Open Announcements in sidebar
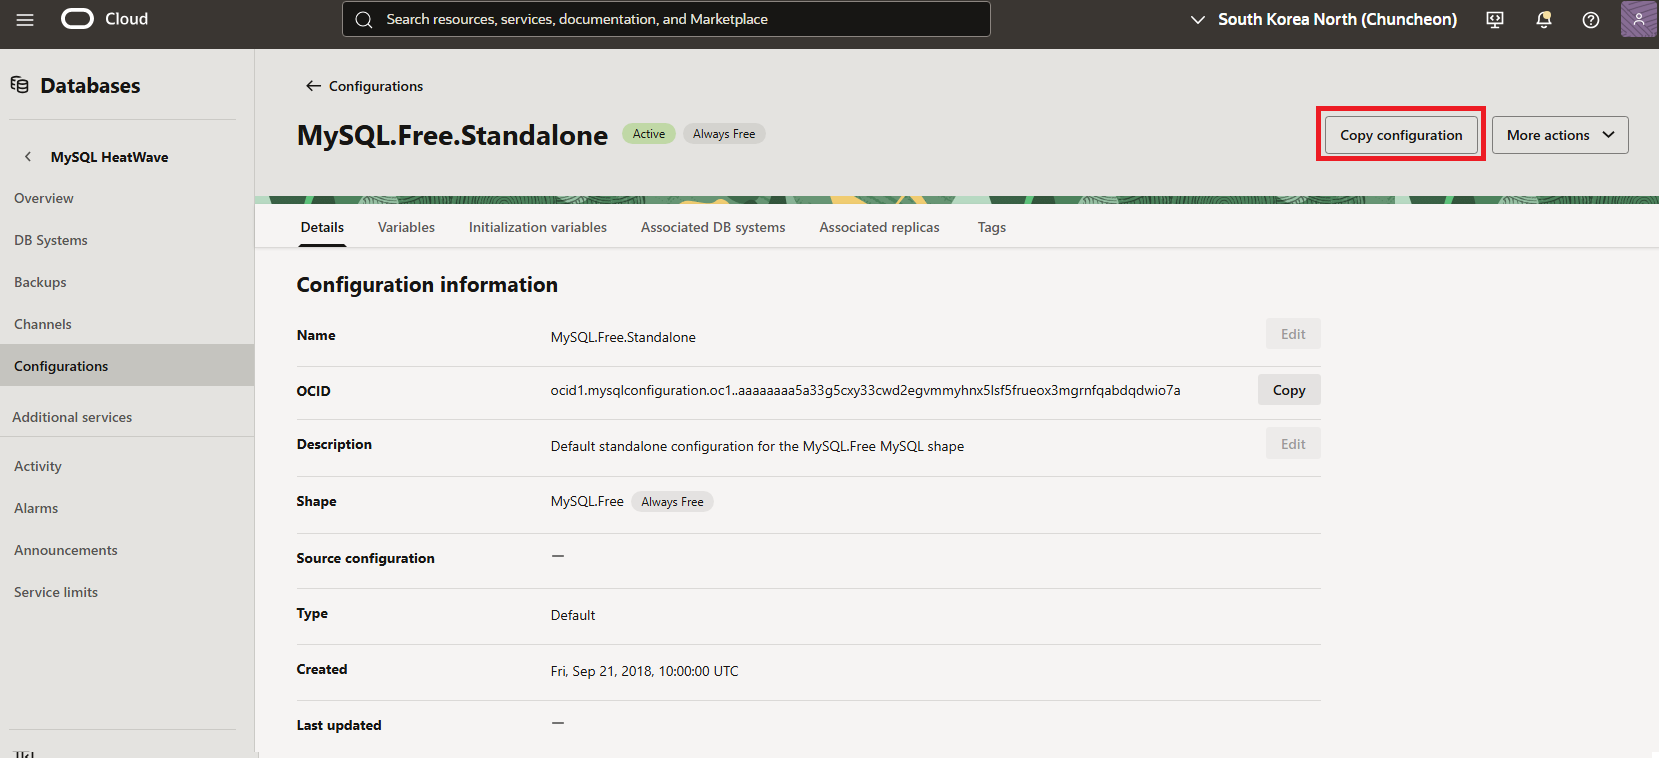 [x=66, y=550]
